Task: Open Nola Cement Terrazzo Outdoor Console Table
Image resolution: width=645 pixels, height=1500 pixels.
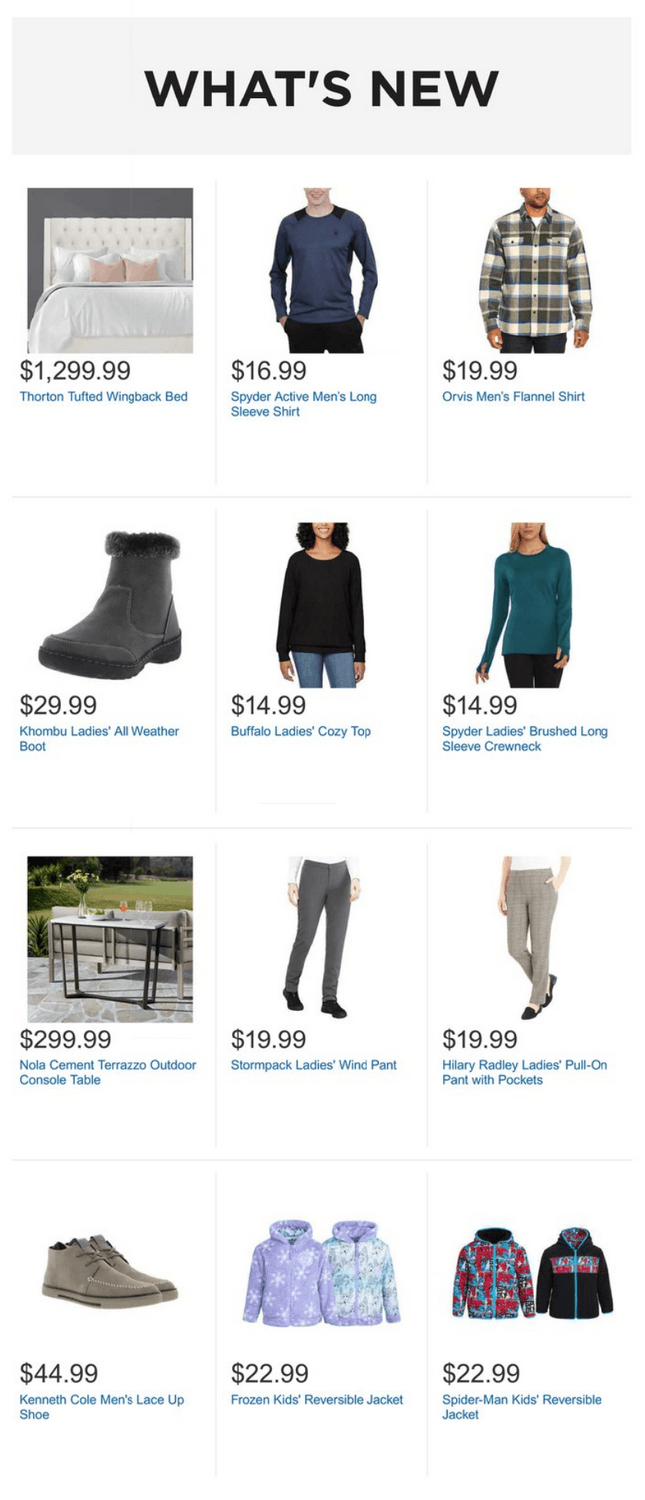Action: [108, 1073]
